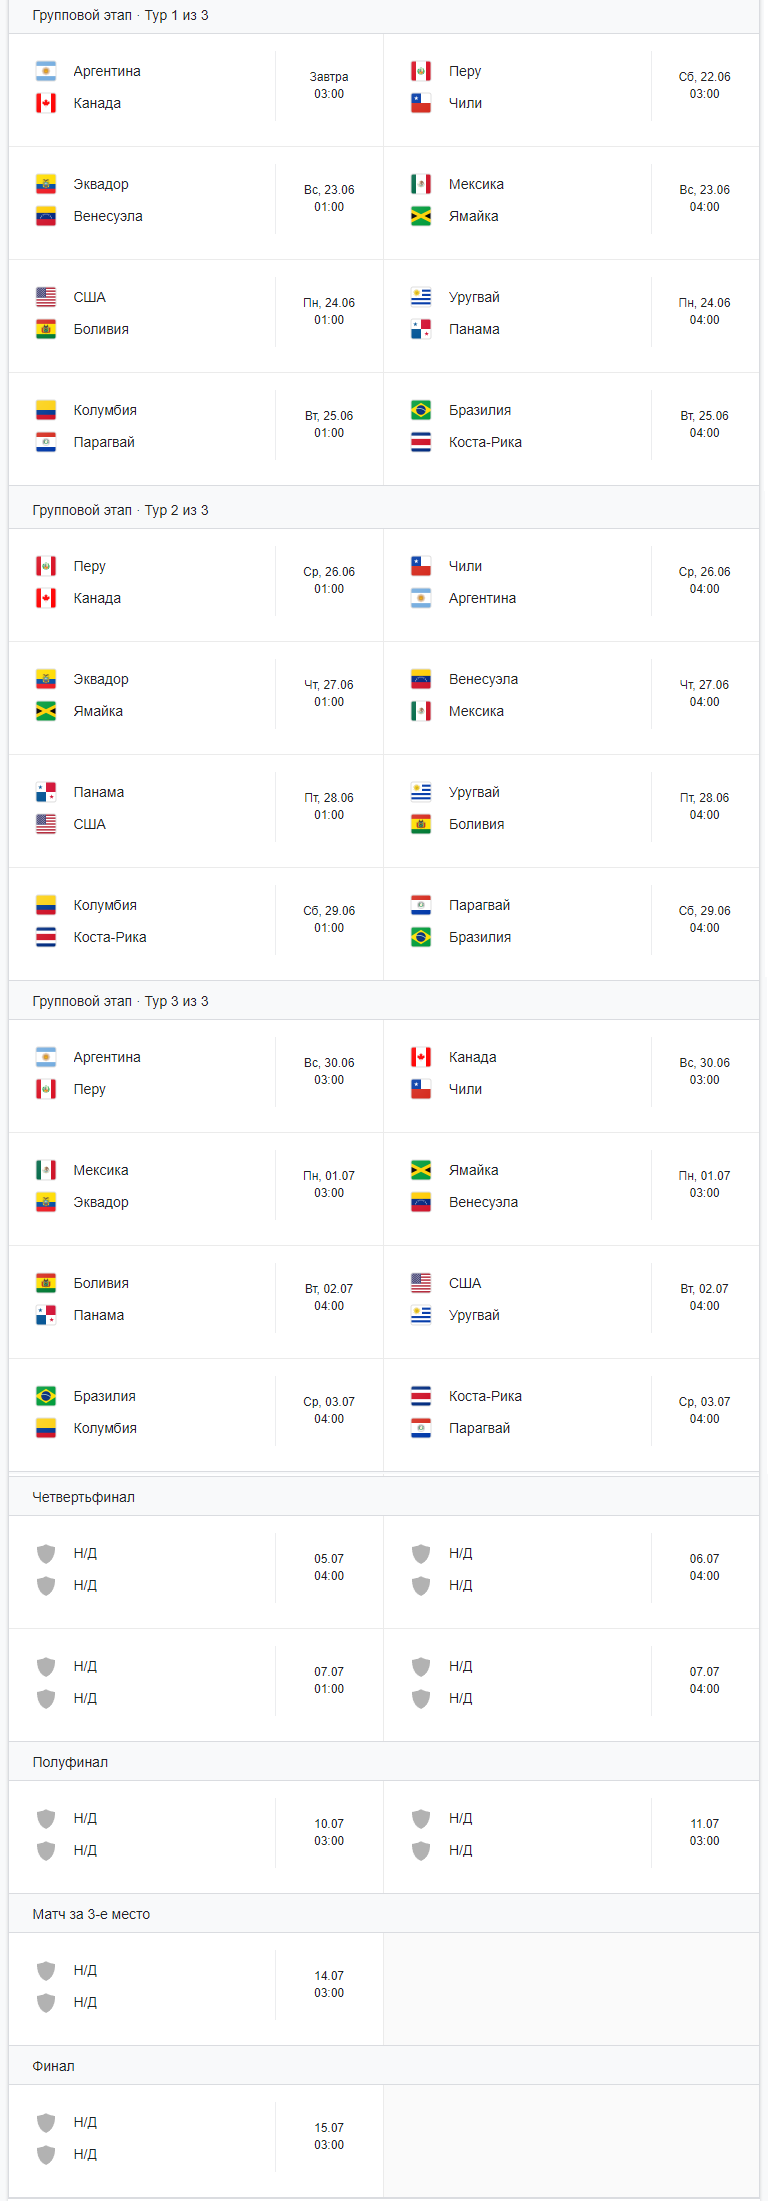Image resolution: width=778 pixels, height=2201 pixels.
Task: Click Paraguay's flag in the Colombia–Paraguay match
Action: coord(46,442)
